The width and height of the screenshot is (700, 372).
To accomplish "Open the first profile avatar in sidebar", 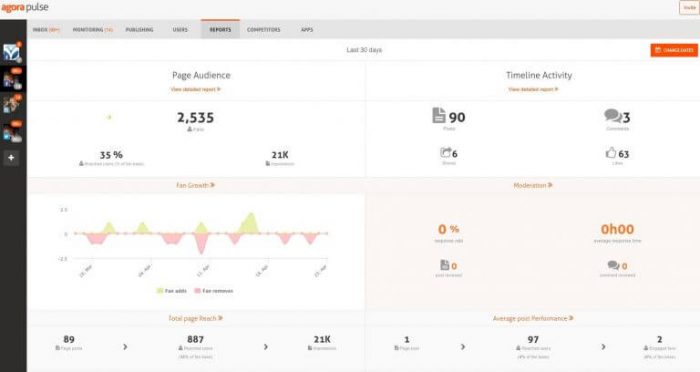I will [12, 53].
